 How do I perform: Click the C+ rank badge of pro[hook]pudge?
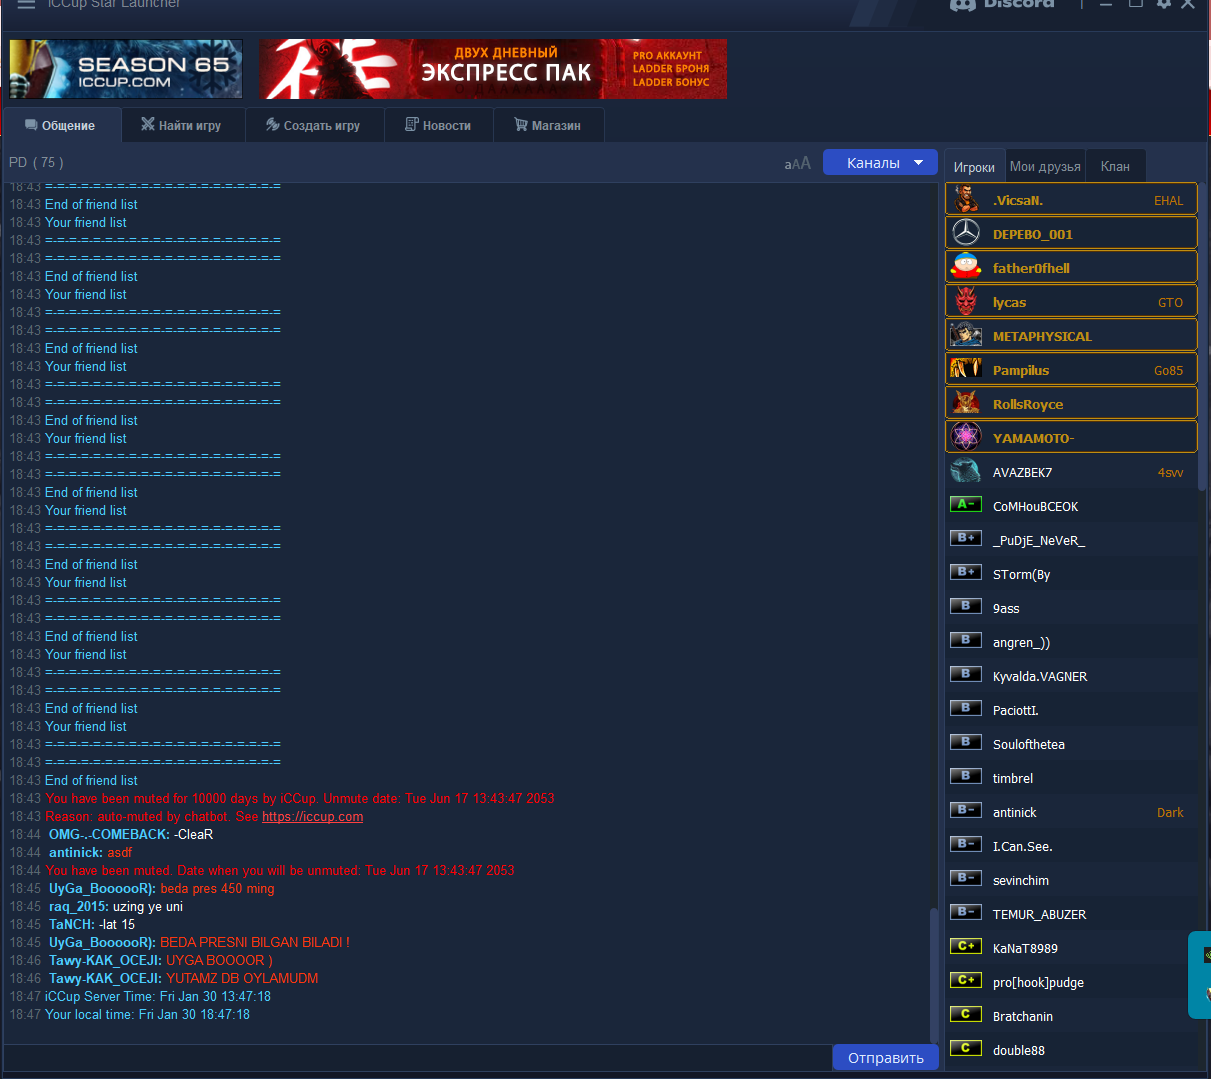click(966, 980)
